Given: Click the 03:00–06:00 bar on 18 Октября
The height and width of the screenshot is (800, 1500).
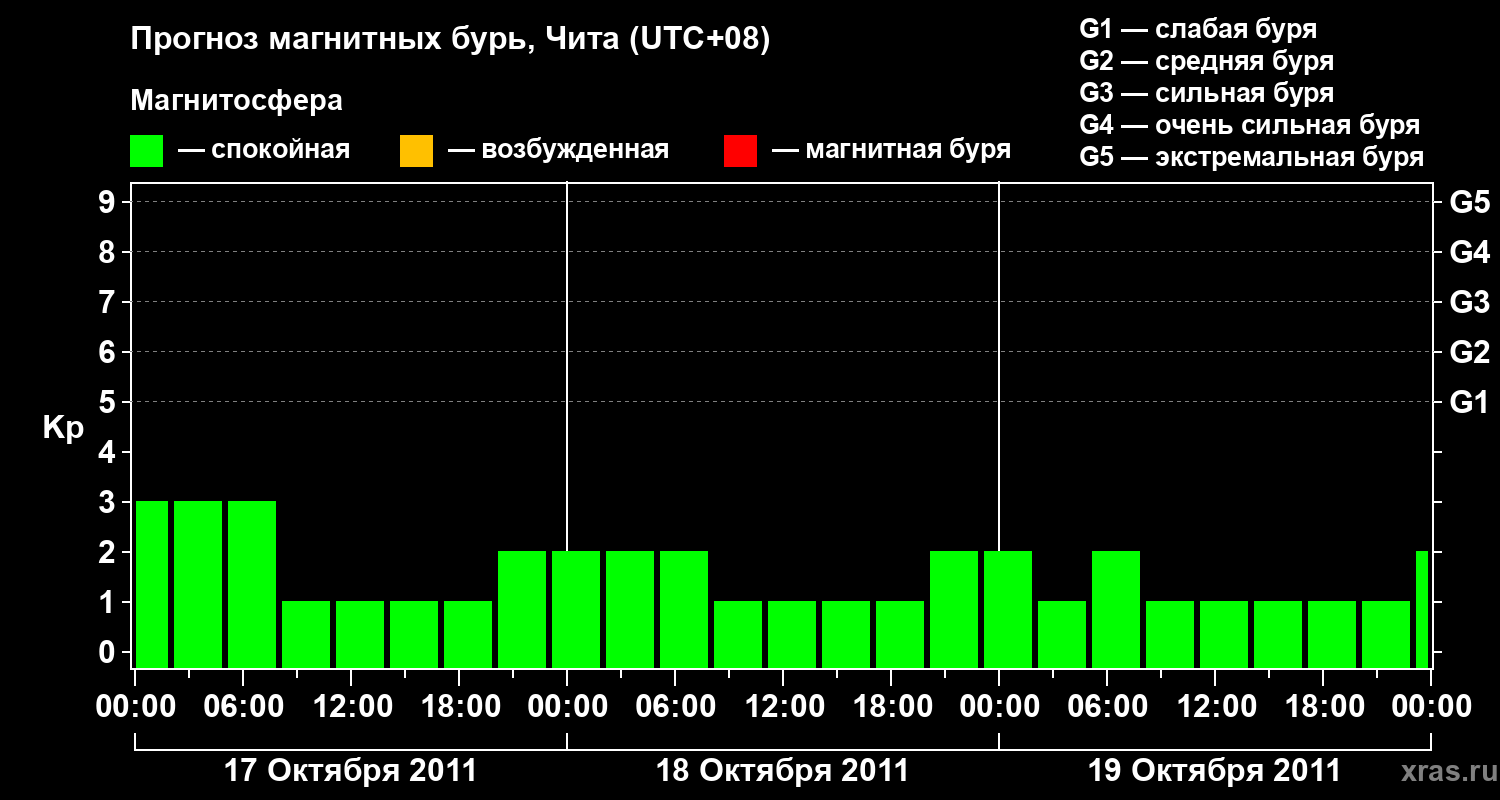Looking at the screenshot, I should [630, 609].
